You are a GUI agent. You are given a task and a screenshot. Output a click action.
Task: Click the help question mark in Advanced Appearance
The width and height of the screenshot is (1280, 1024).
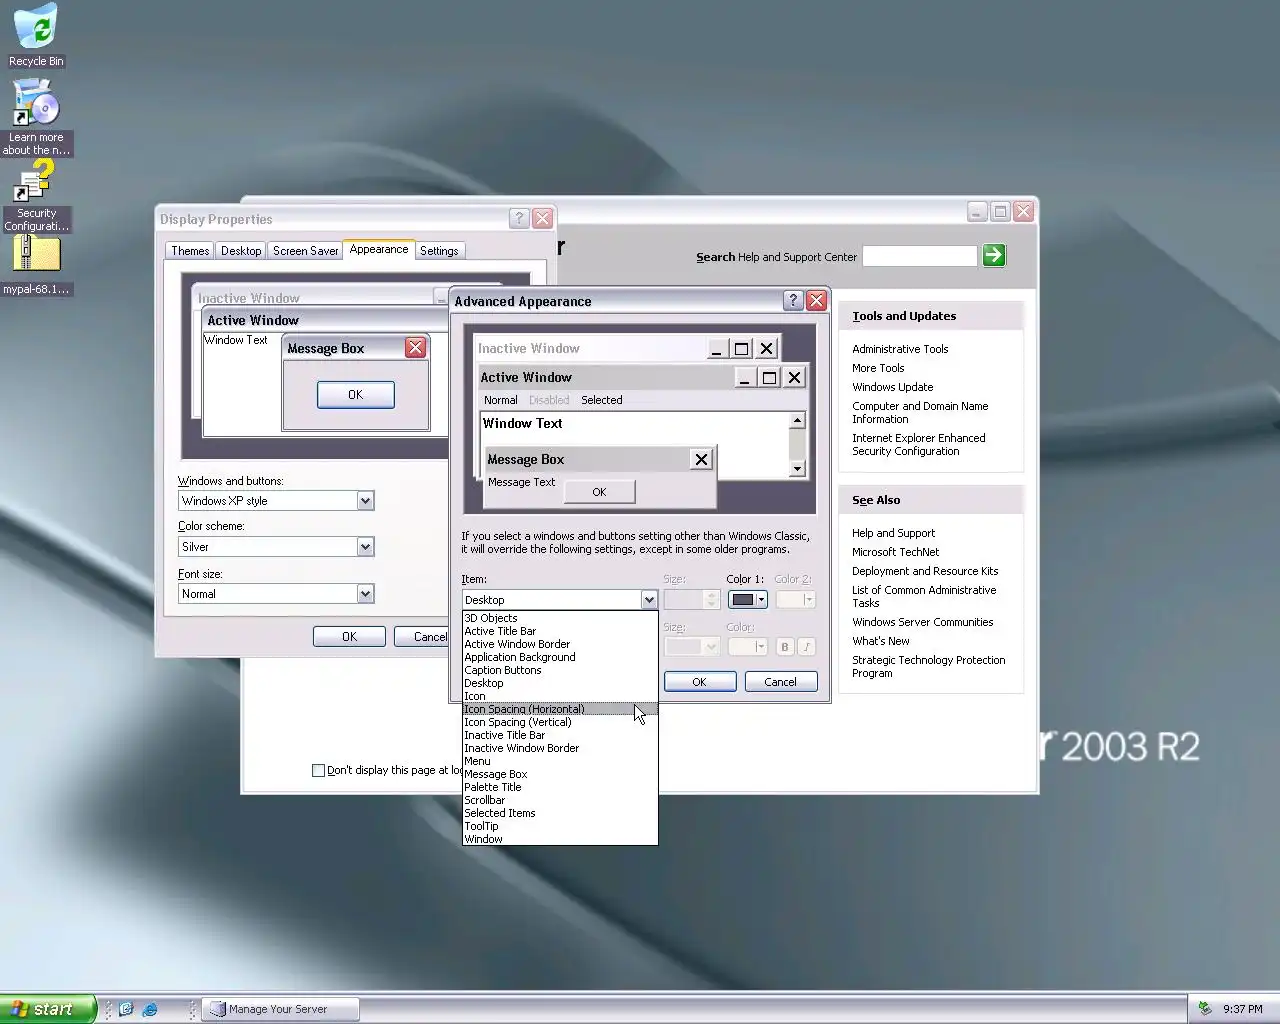792,300
